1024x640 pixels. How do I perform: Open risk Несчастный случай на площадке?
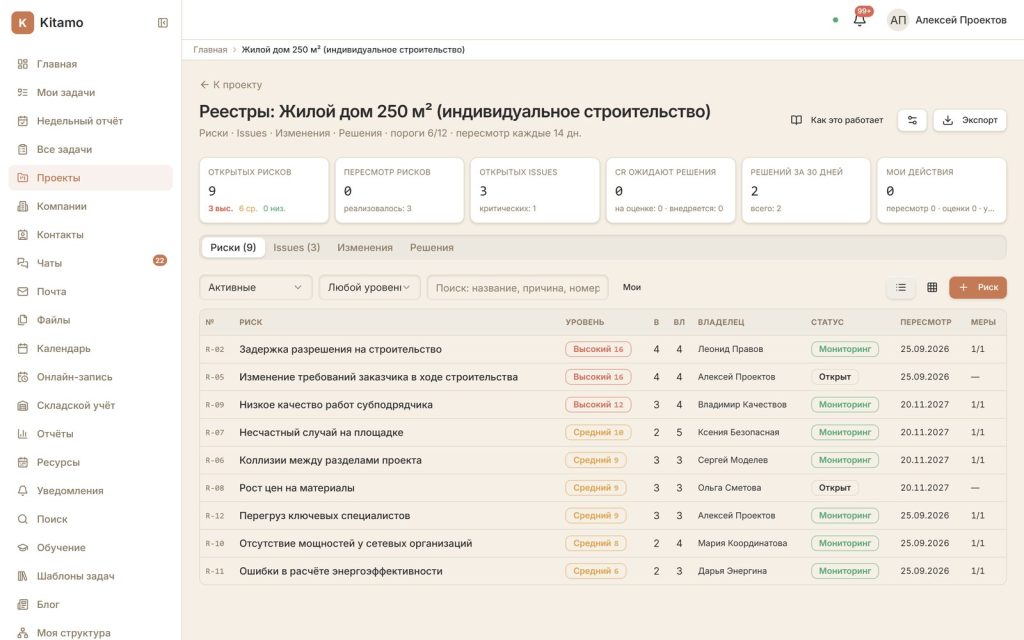(321, 432)
